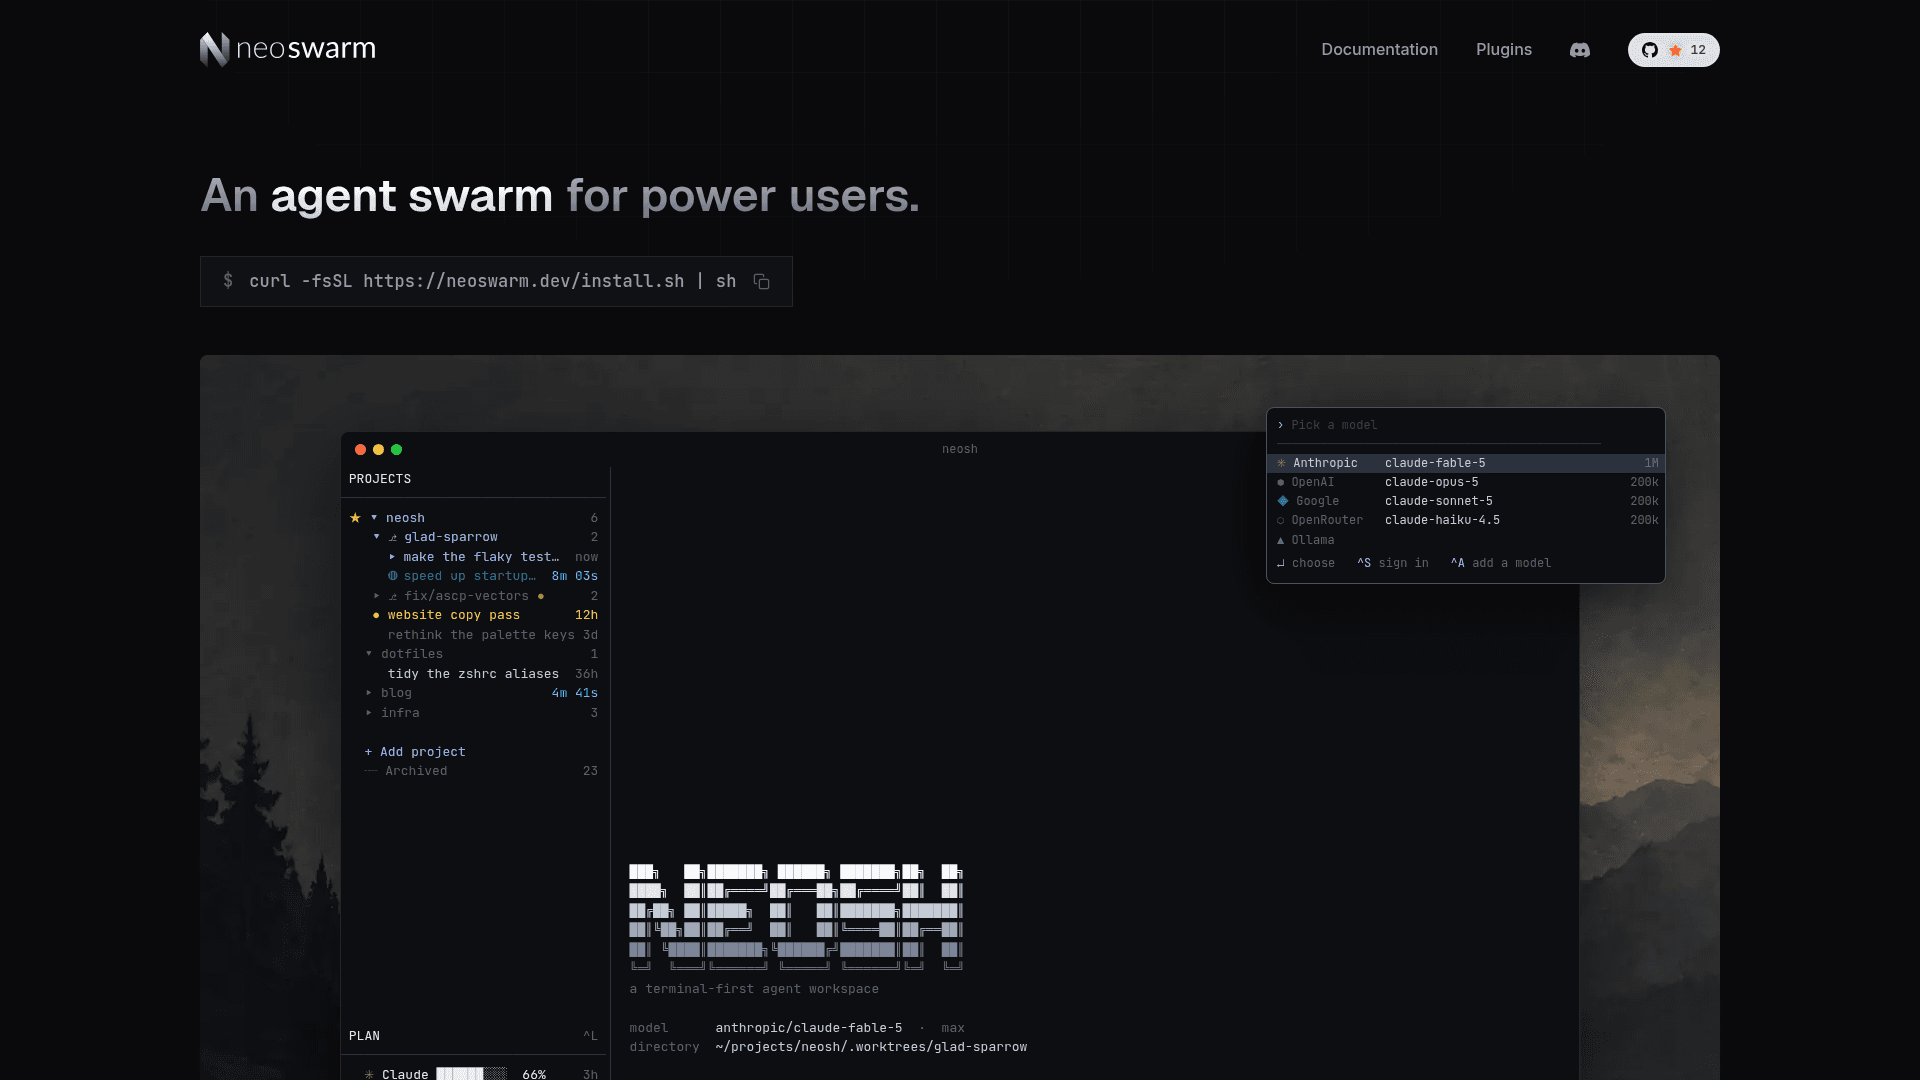
Task: Expand the blog project arrow
Action: [369, 693]
